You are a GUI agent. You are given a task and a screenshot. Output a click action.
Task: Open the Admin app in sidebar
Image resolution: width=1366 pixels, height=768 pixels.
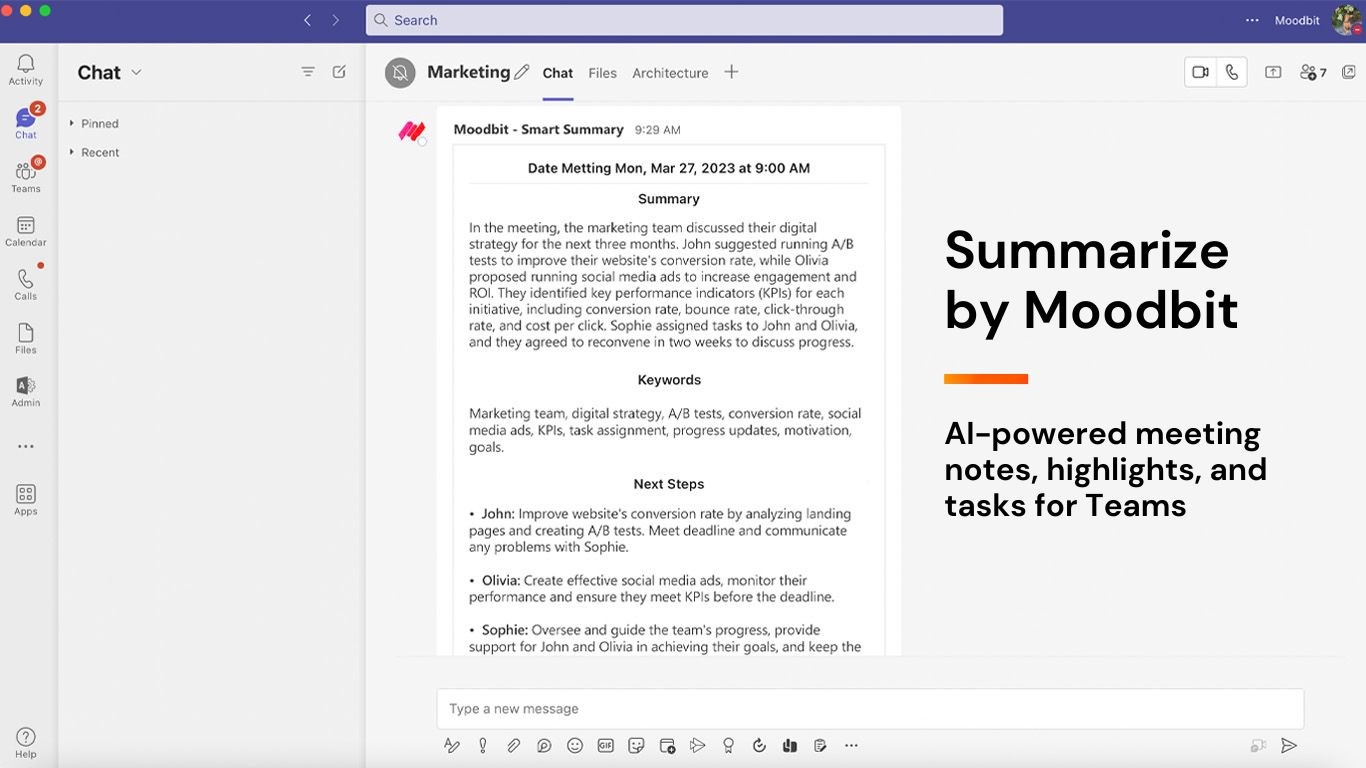[26, 392]
